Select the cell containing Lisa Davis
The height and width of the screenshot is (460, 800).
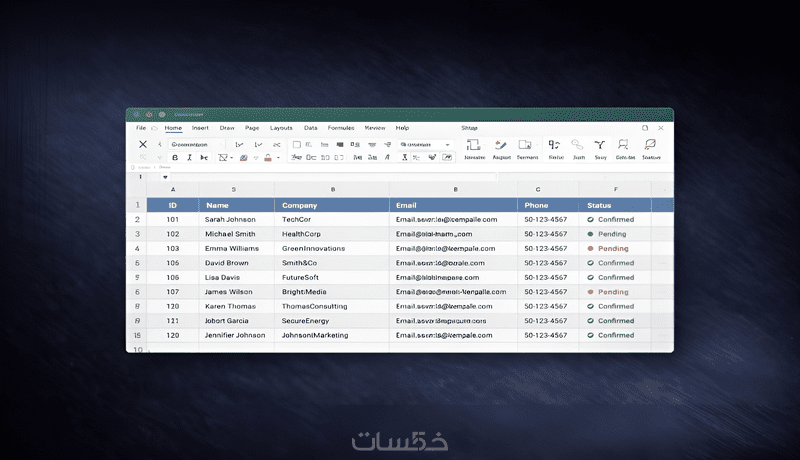pos(237,277)
